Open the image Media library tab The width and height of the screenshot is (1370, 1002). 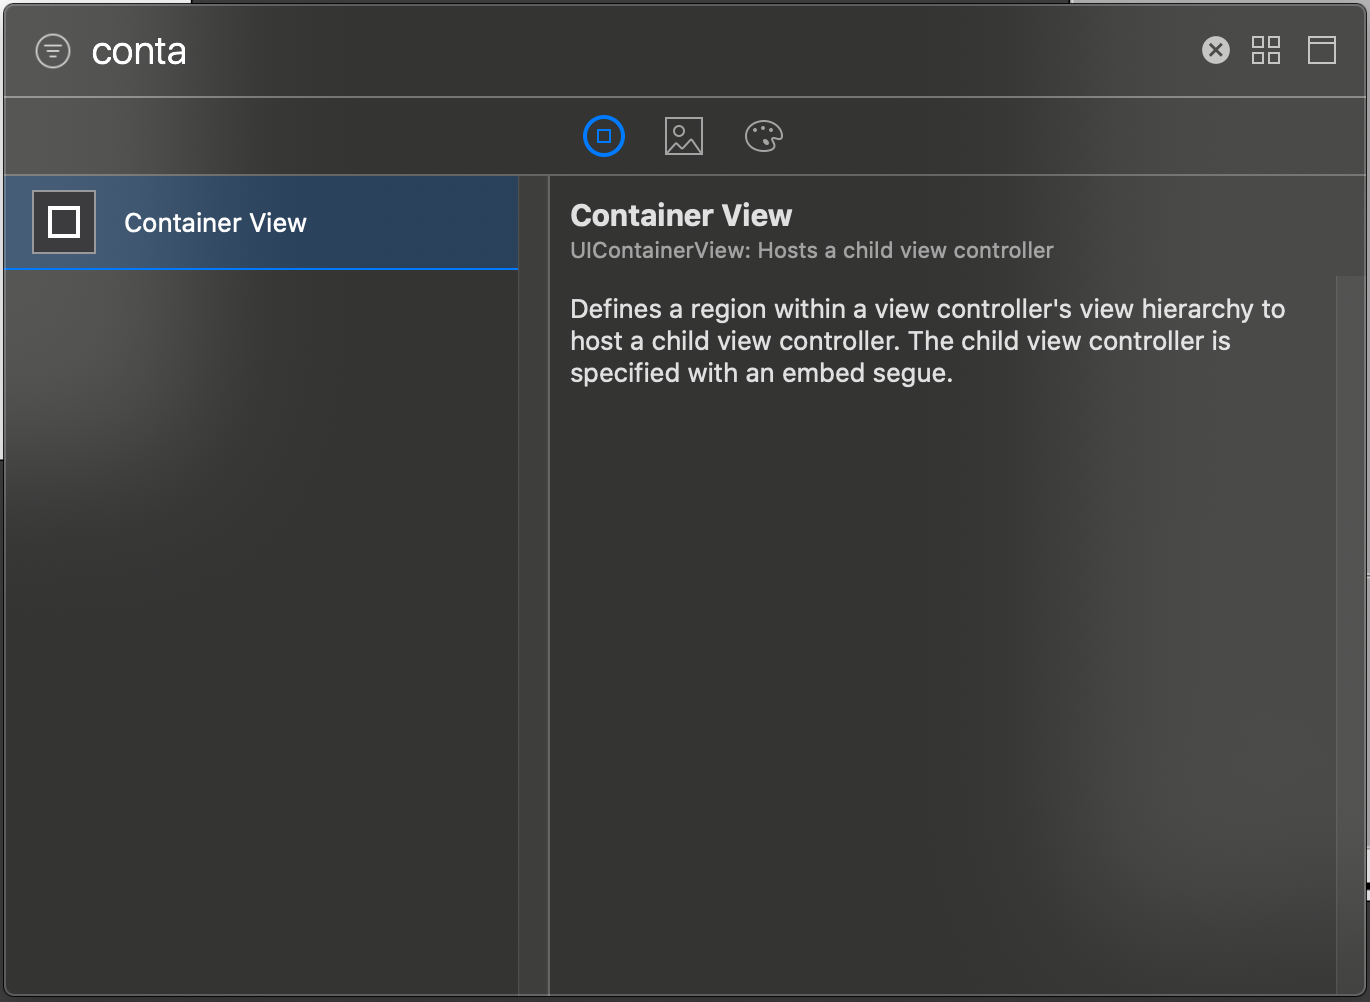[x=684, y=136]
